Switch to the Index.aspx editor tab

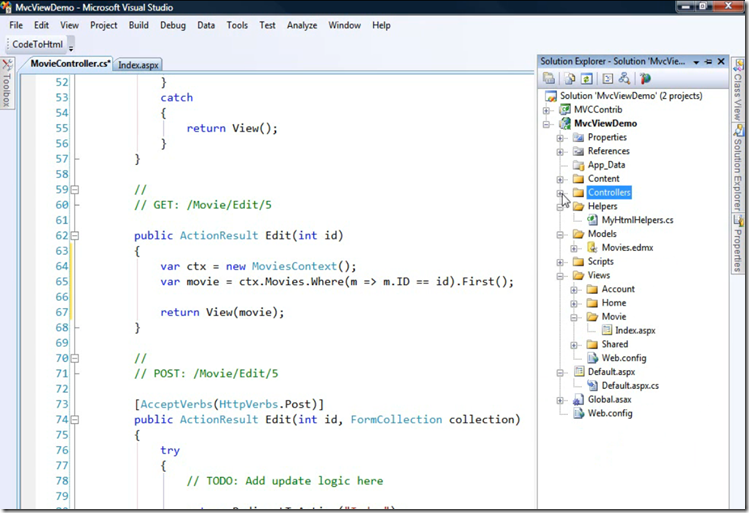tap(138, 65)
